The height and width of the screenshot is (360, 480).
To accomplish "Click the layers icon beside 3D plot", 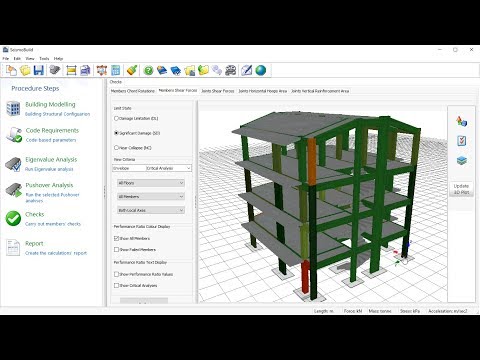I will [x=462, y=161].
